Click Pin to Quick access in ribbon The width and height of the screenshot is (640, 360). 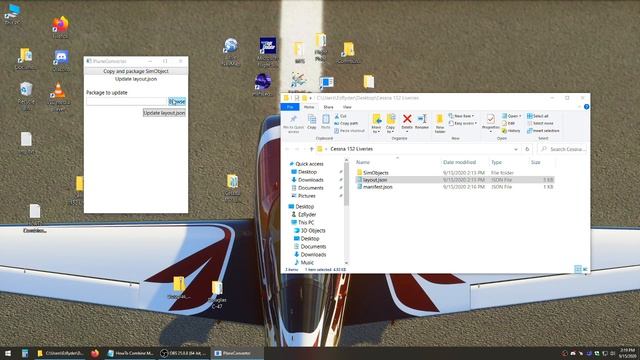[293, 123]
